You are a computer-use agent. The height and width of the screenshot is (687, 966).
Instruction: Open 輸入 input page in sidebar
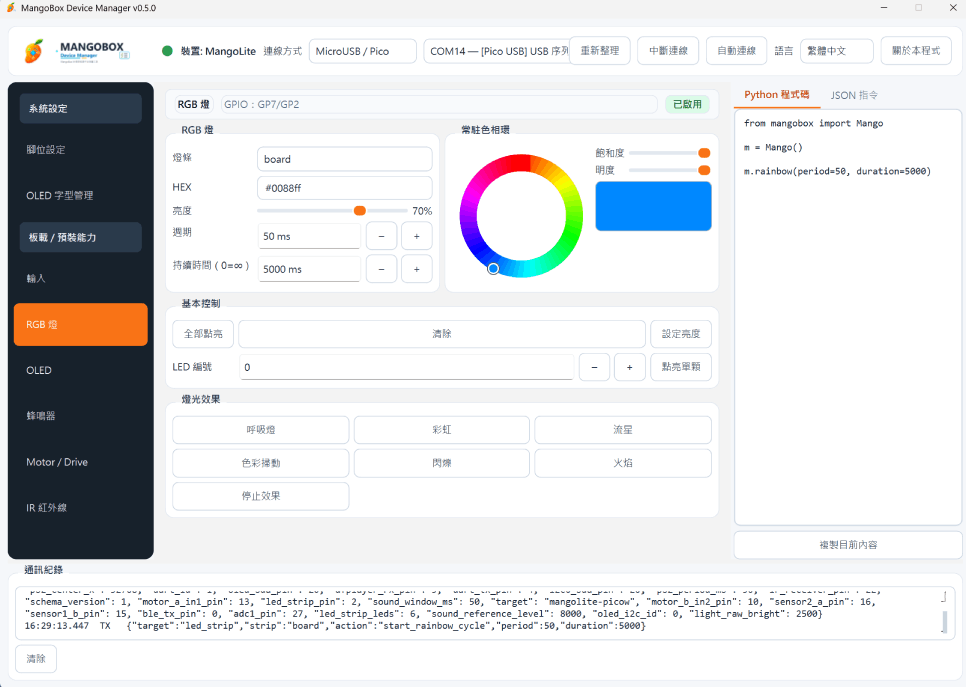[x=81, y=278]
